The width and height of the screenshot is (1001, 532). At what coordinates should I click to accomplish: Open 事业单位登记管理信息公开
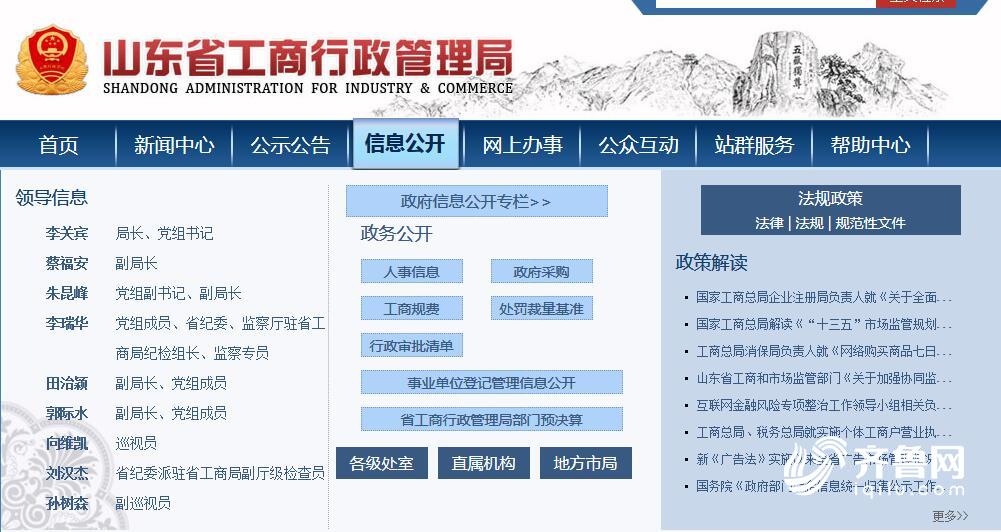(492, 383)
